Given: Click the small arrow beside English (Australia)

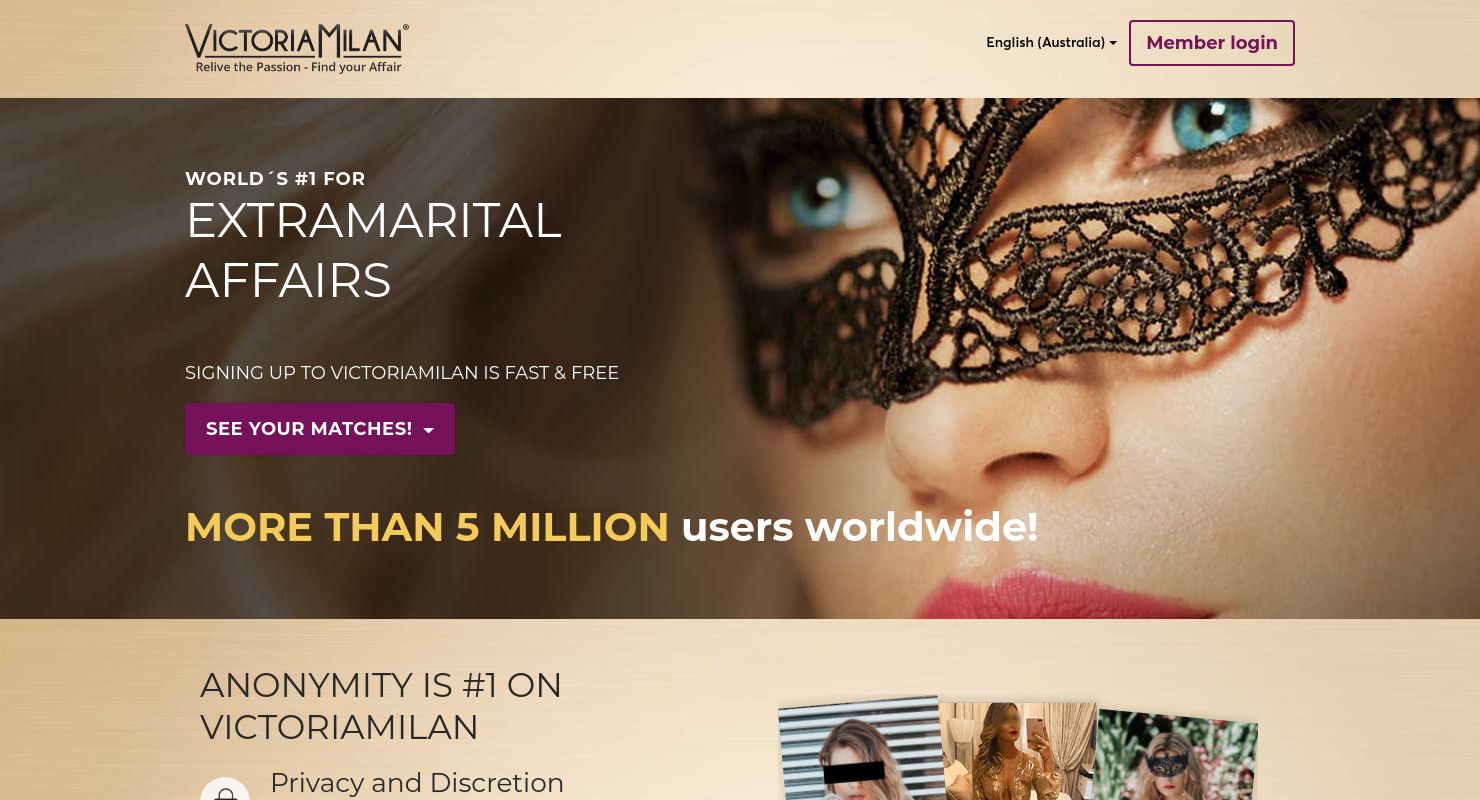Looking at the screenshot, I should pos(1113,43).
